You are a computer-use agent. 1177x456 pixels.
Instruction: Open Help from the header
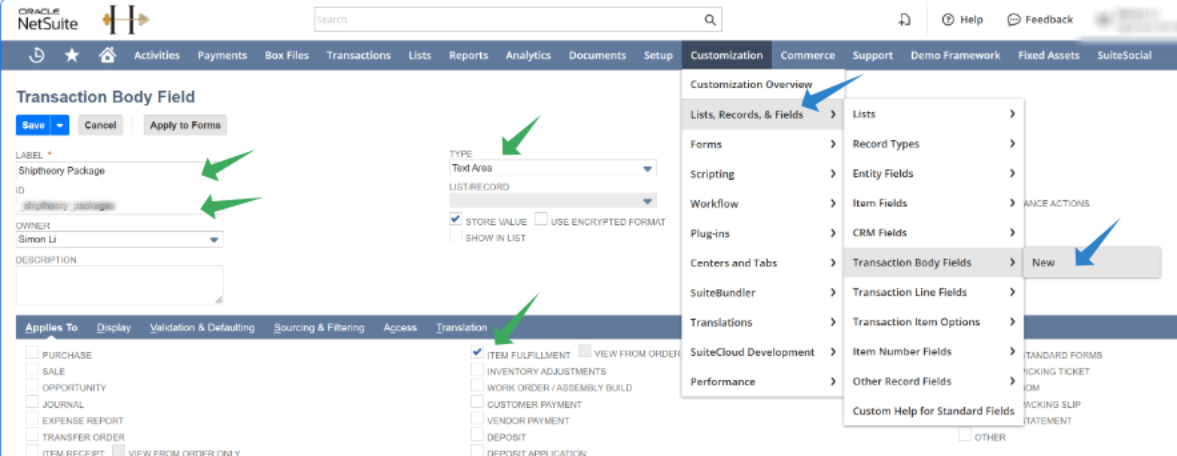click(x=962, y=20)
